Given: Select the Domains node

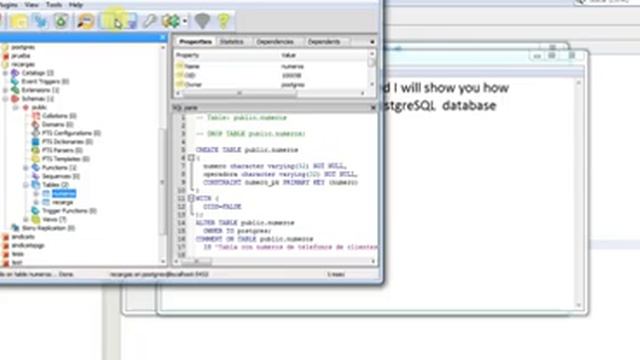Looking at the screenshot, I should (x=58, y=124).
